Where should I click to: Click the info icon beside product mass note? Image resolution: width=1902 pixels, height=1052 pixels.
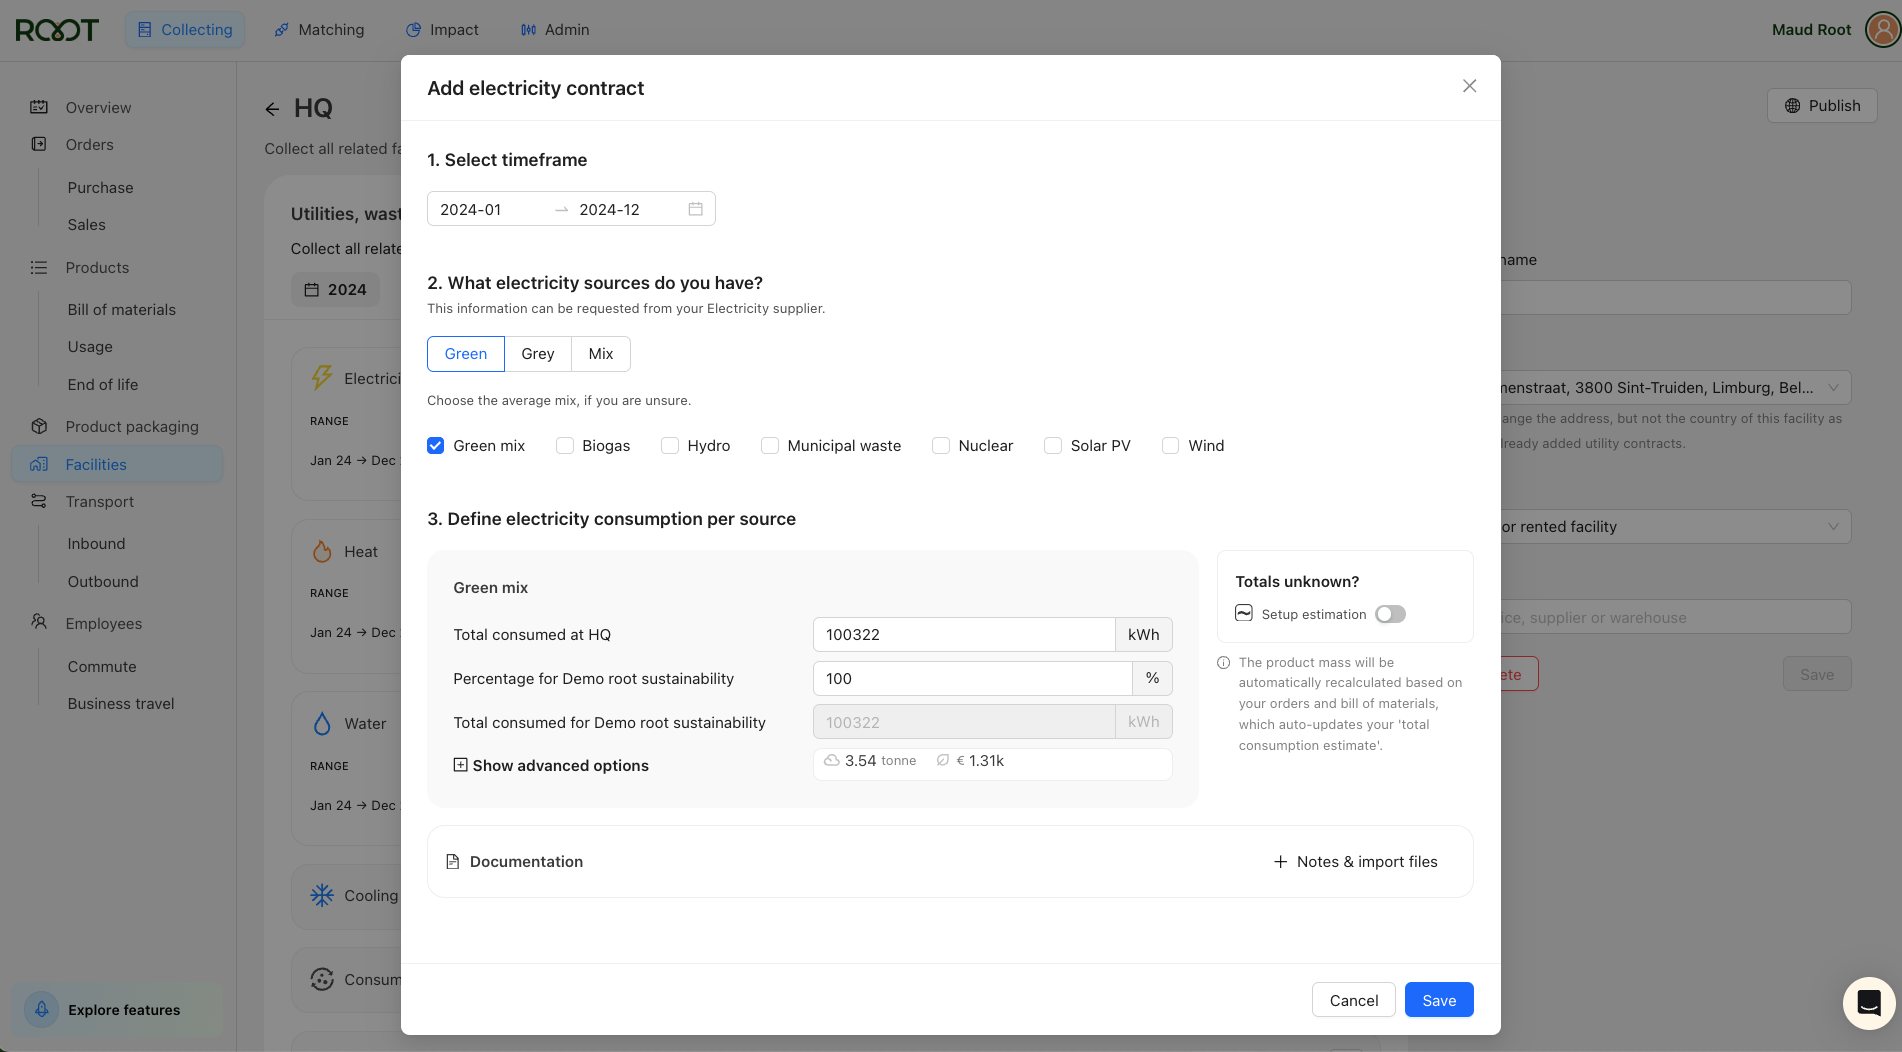[x=1223, y=663]
